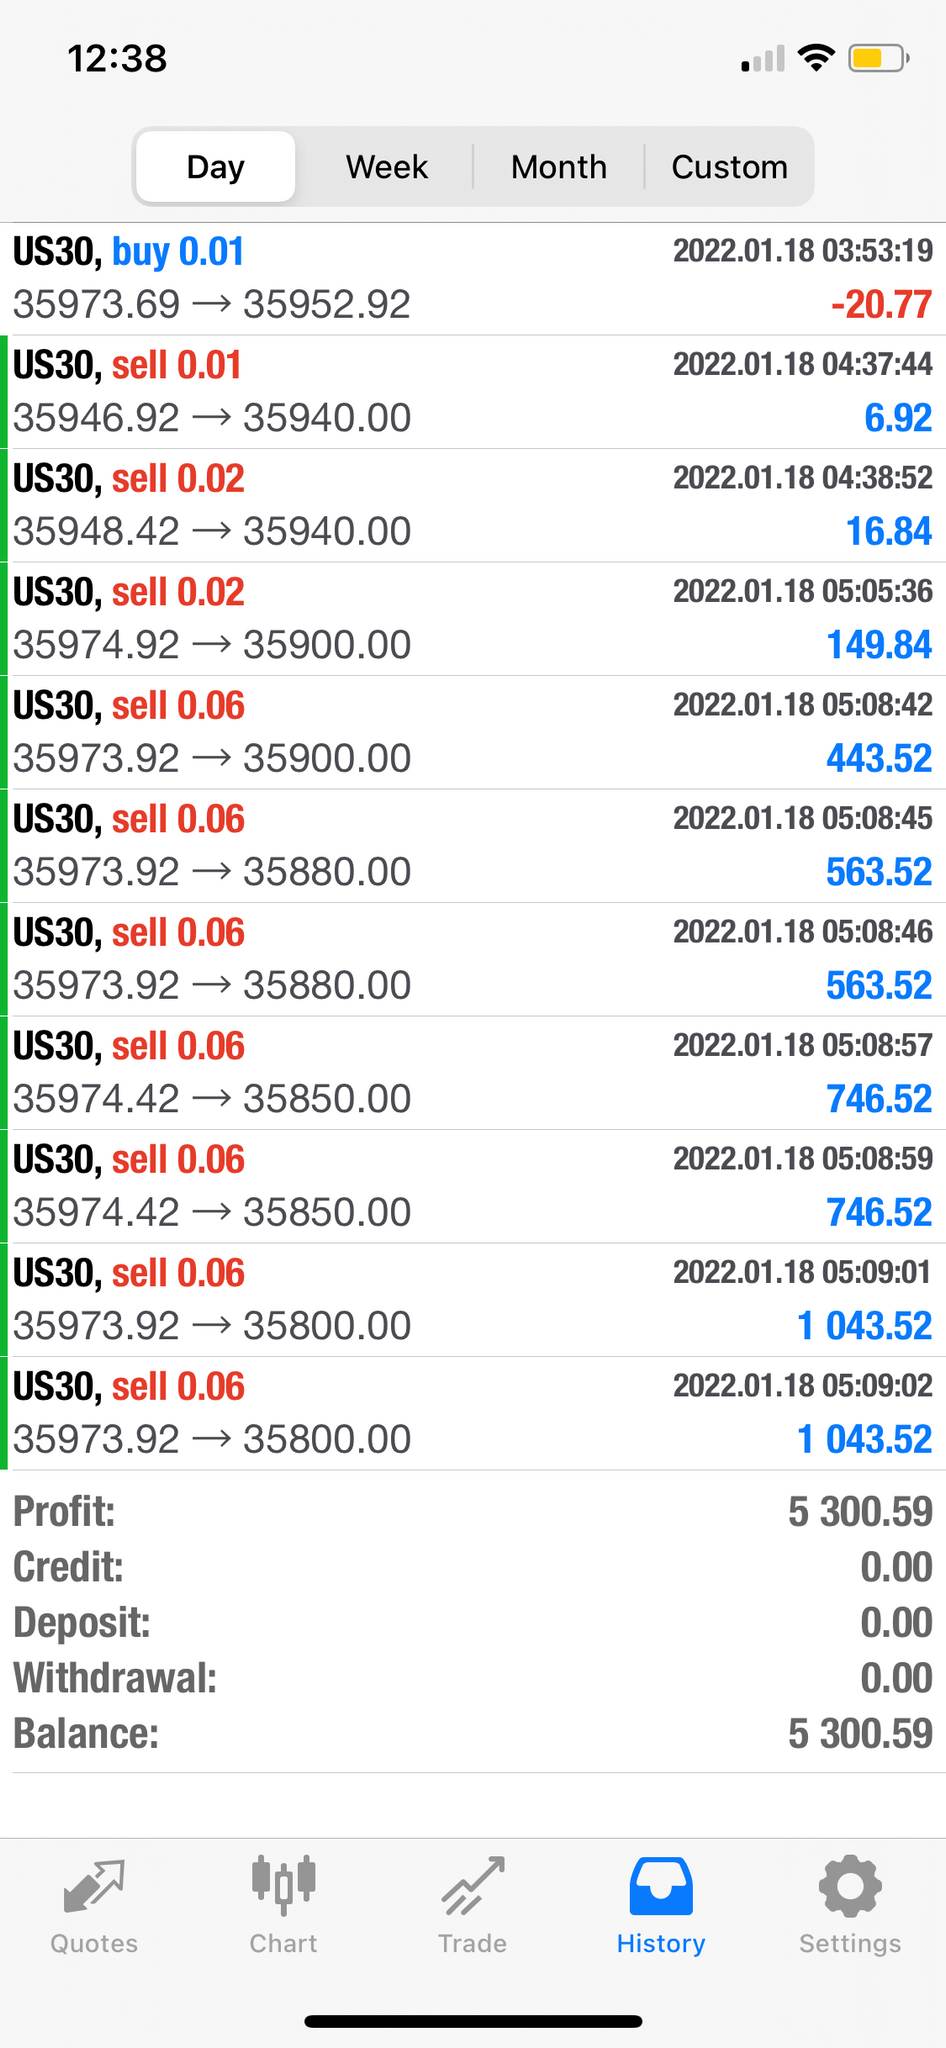Tap the History inbox icon

(660, 1887)
